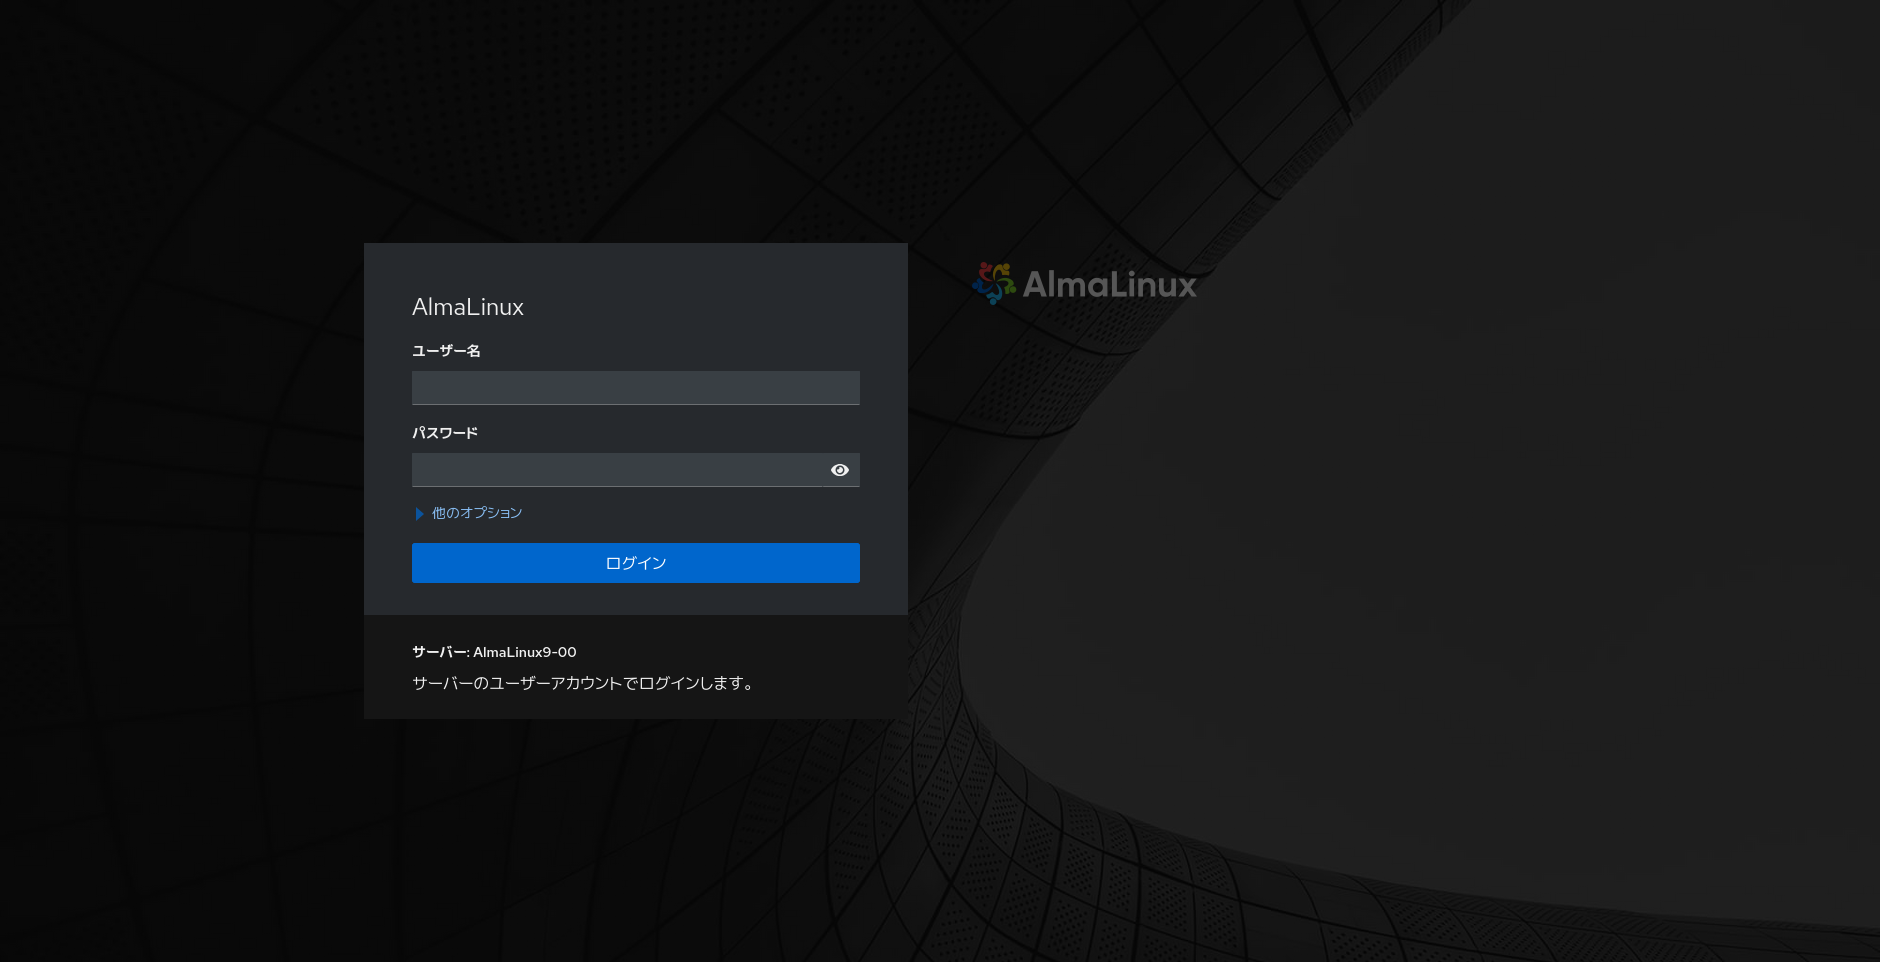Screen dimensions: 1880x962
Task: Click the blue ログイン button
Action: pyautogui.click(x=636, y=563)
